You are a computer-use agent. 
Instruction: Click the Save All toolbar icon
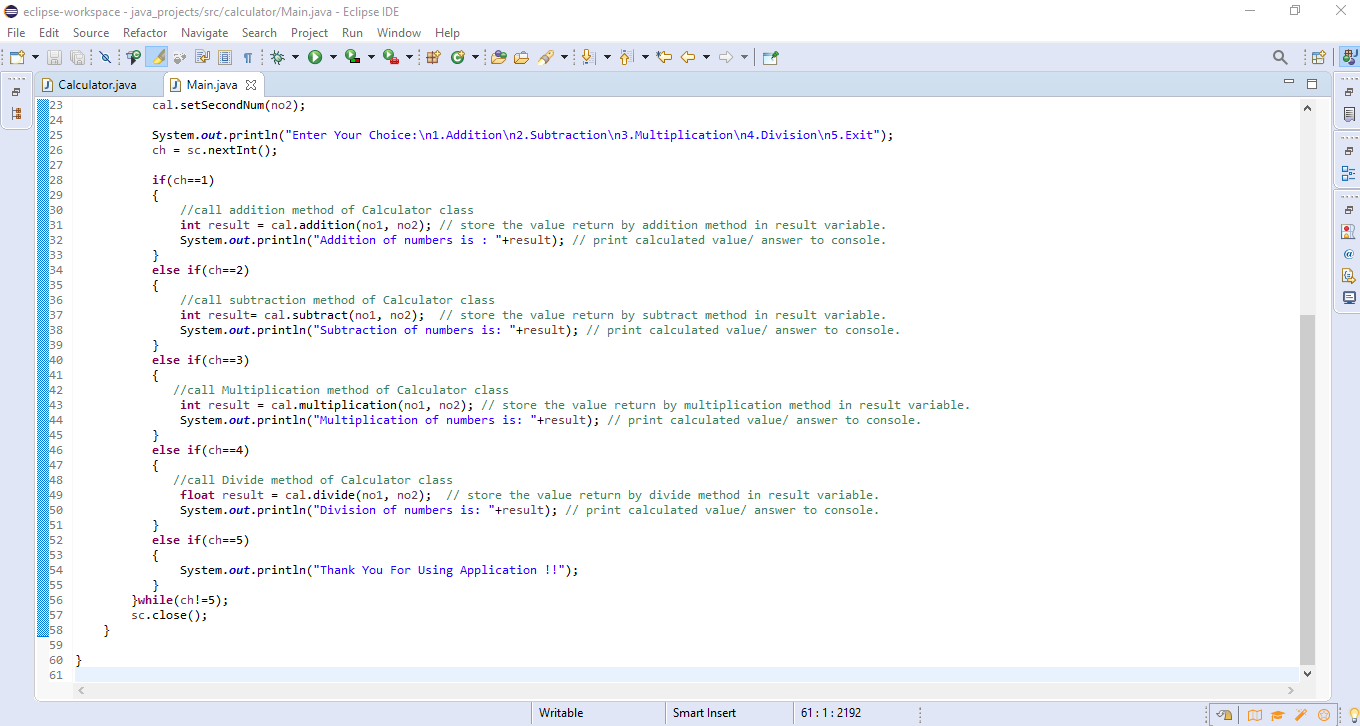point(77,57)
